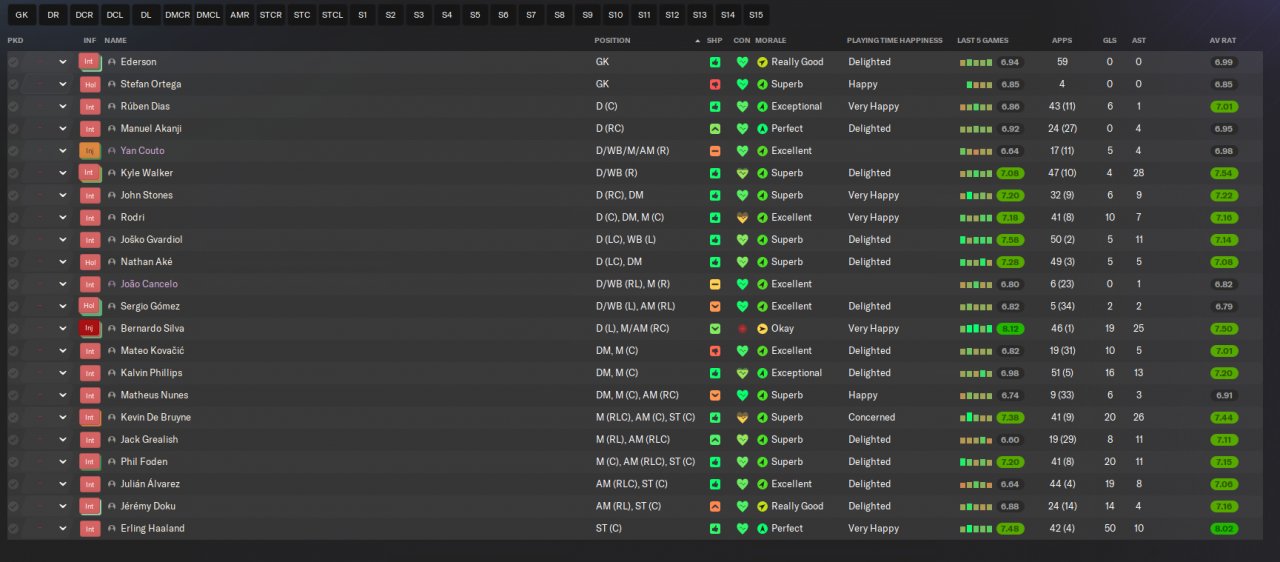Toggle picked checkmark for Erling Haaland
Viewport: 1280px width, 562px height.
click(13, 528)
